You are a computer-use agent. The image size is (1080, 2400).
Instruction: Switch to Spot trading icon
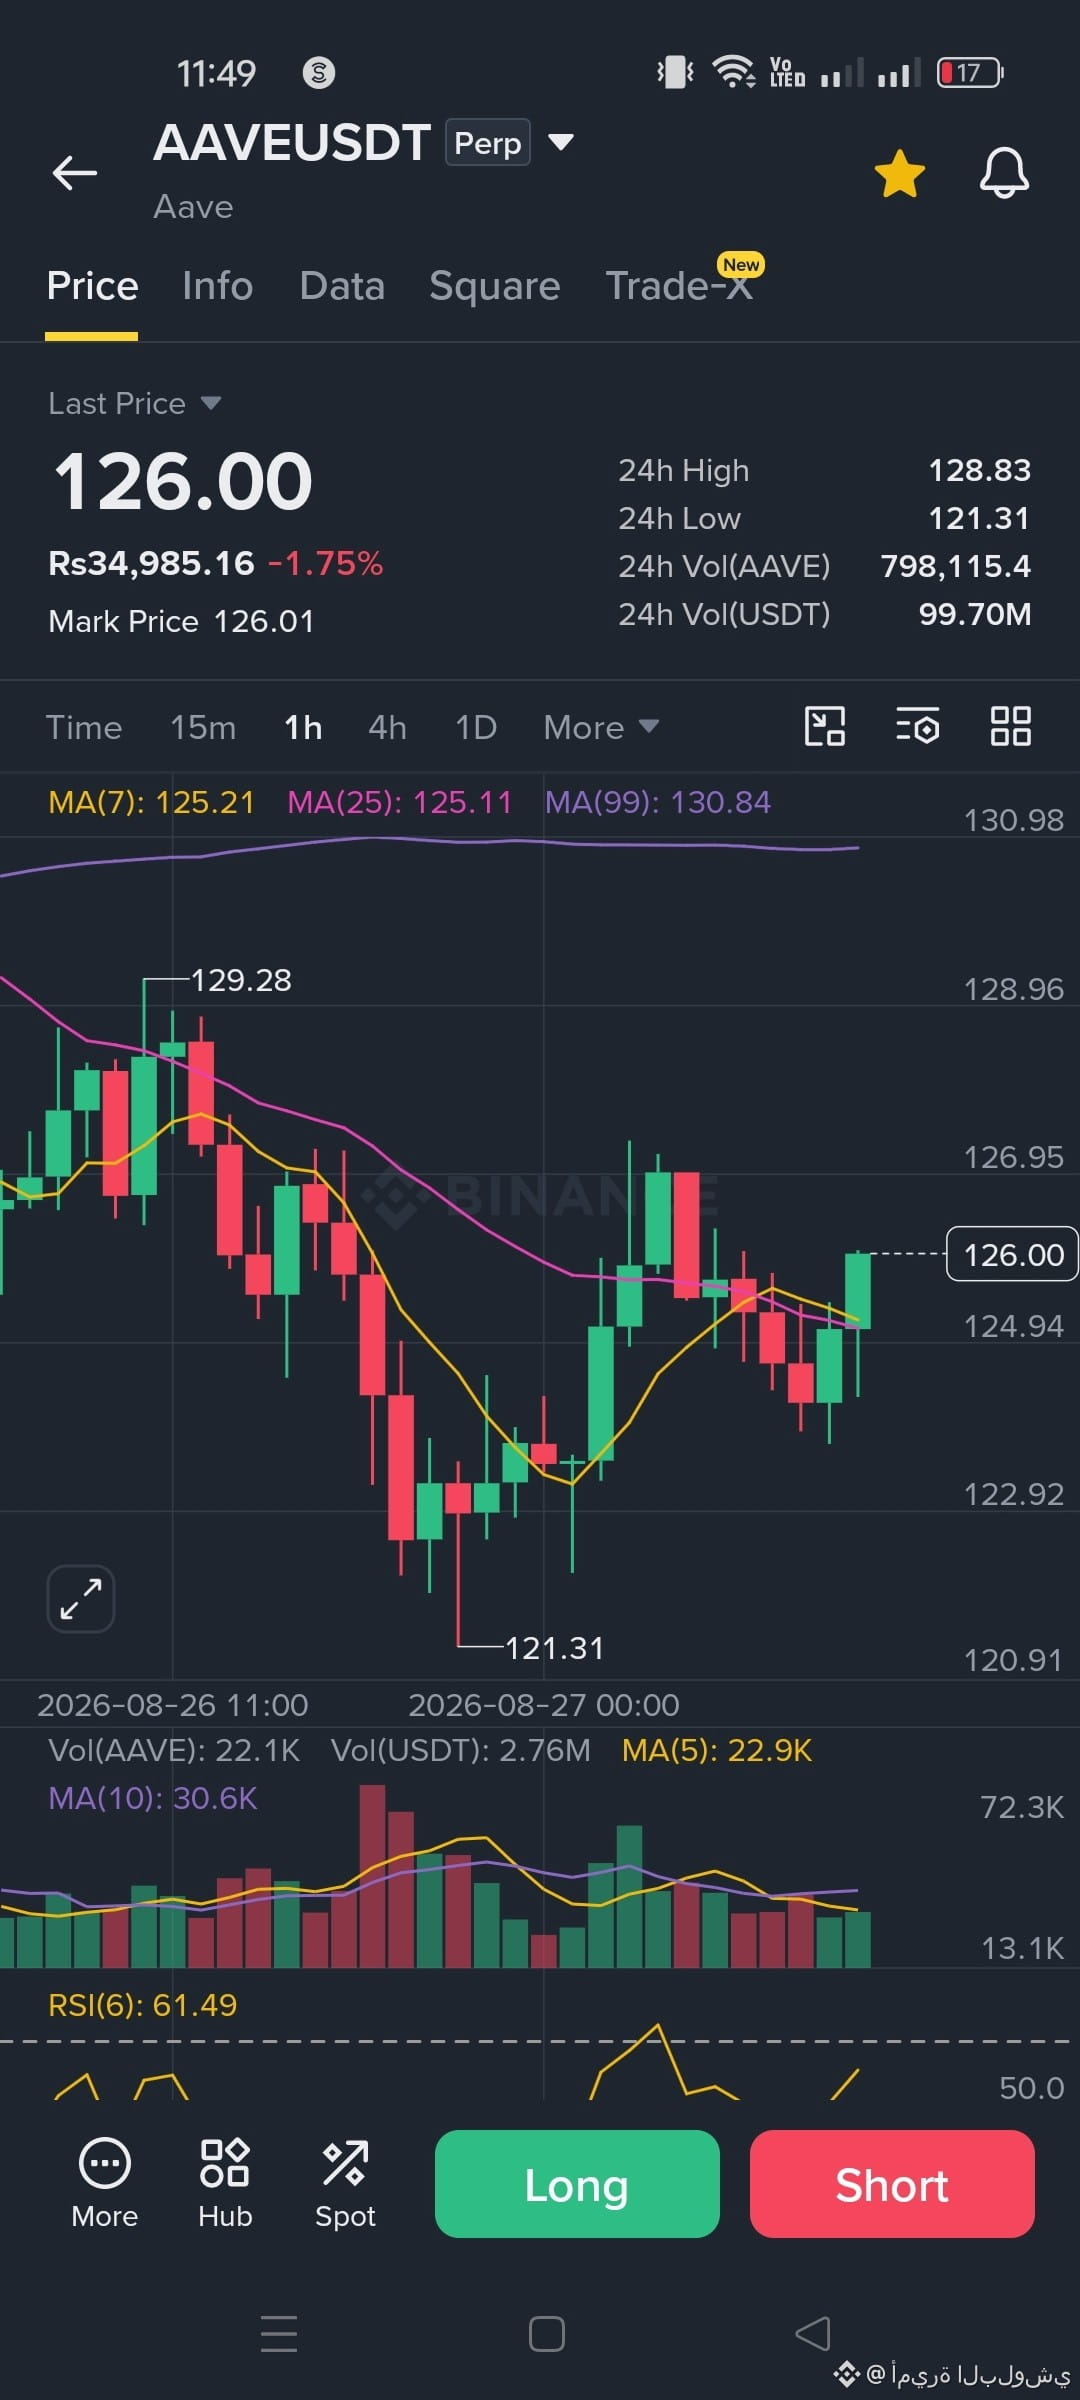pos(345,2184)
